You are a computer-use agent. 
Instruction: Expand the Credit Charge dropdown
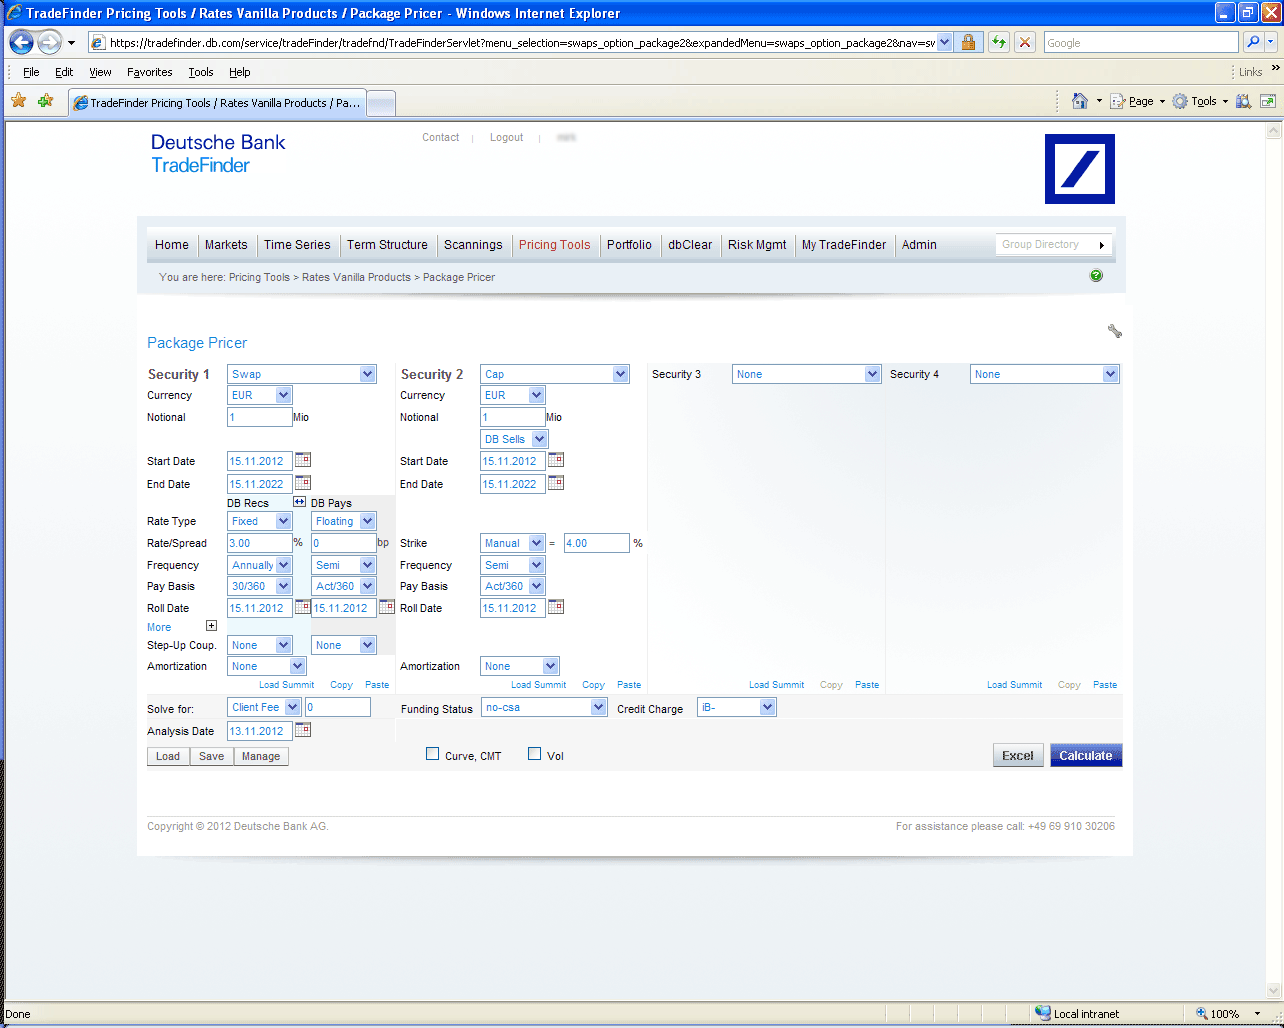[736, 707]
